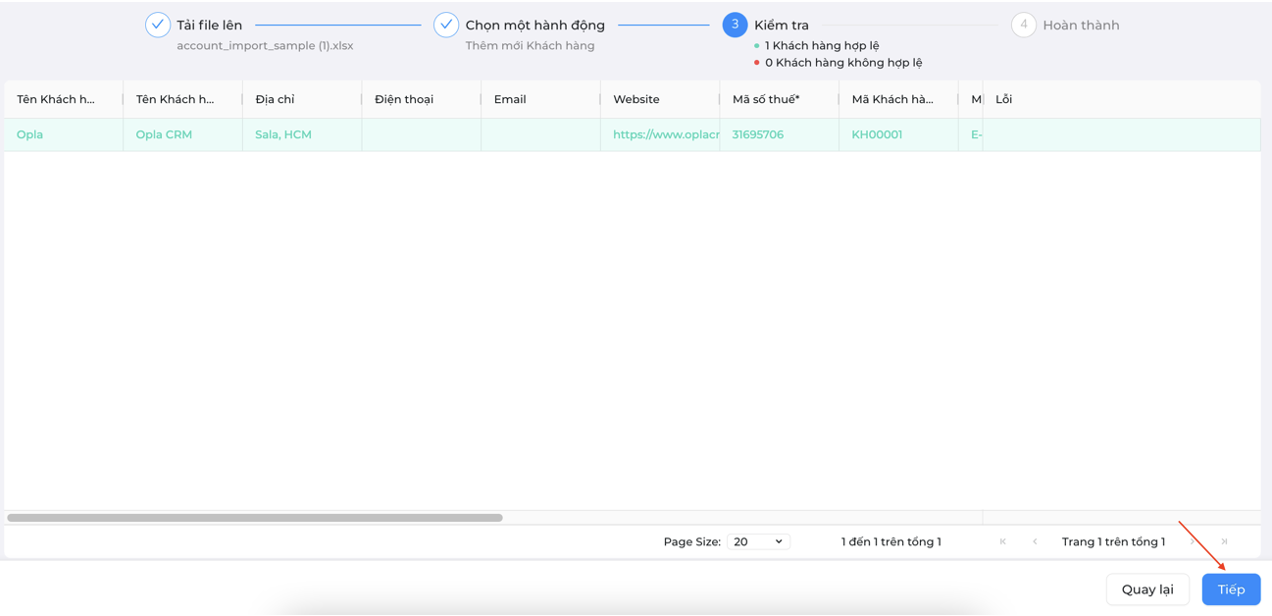Click the 31695706 tax code cell

779,134
